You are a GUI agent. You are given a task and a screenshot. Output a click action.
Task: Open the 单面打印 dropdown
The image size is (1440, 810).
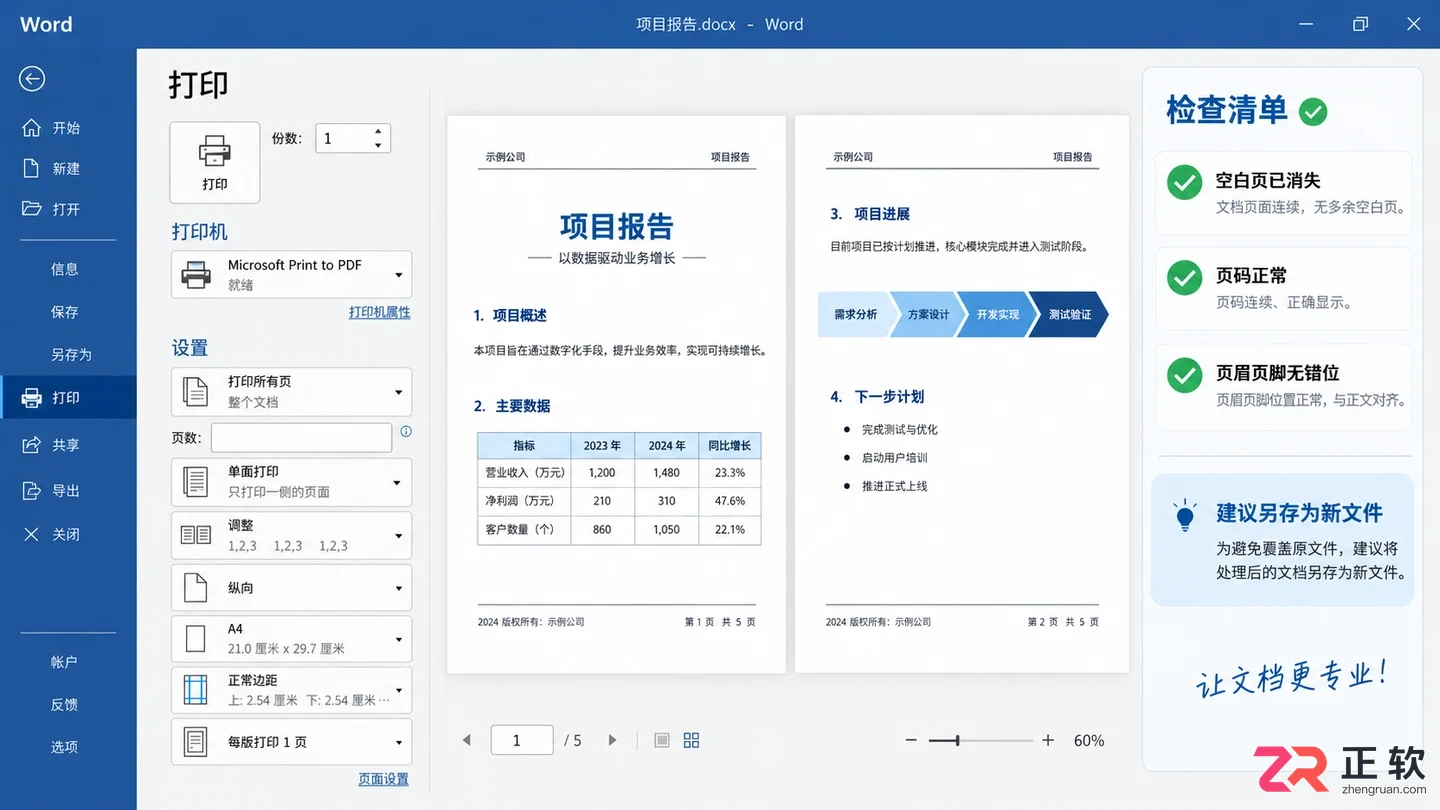(292, 481)
